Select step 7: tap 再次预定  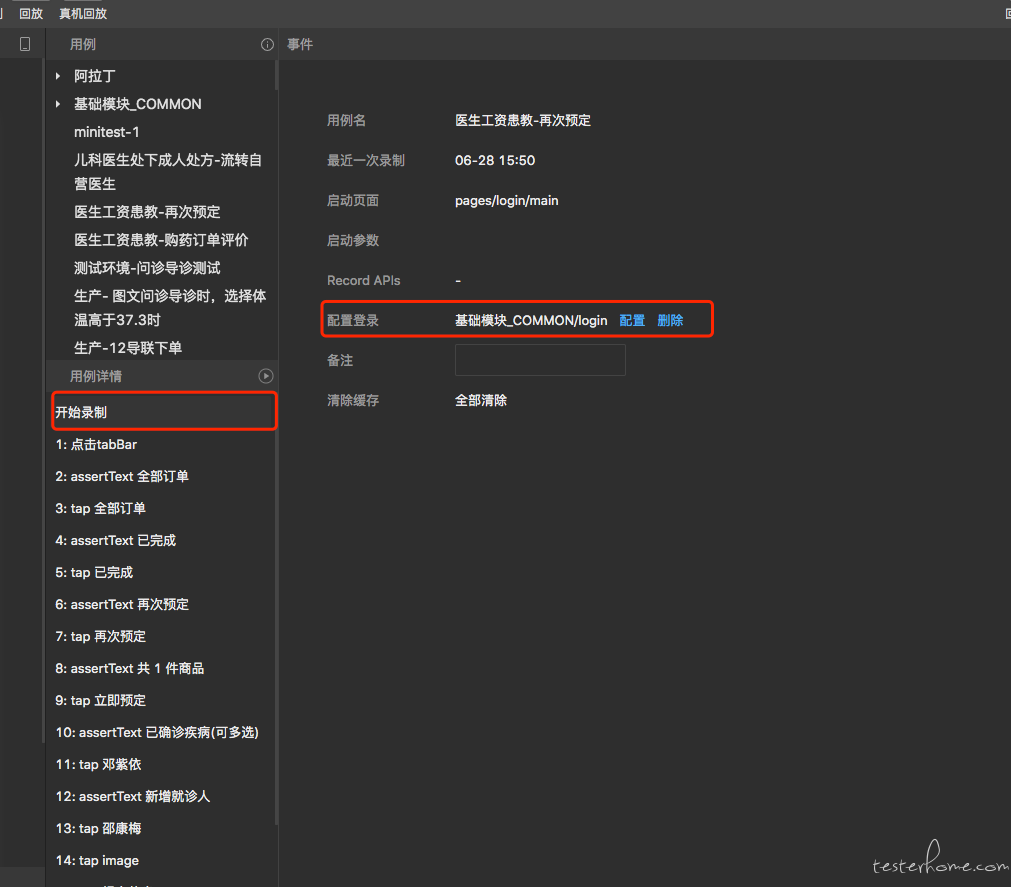(101, 636)
